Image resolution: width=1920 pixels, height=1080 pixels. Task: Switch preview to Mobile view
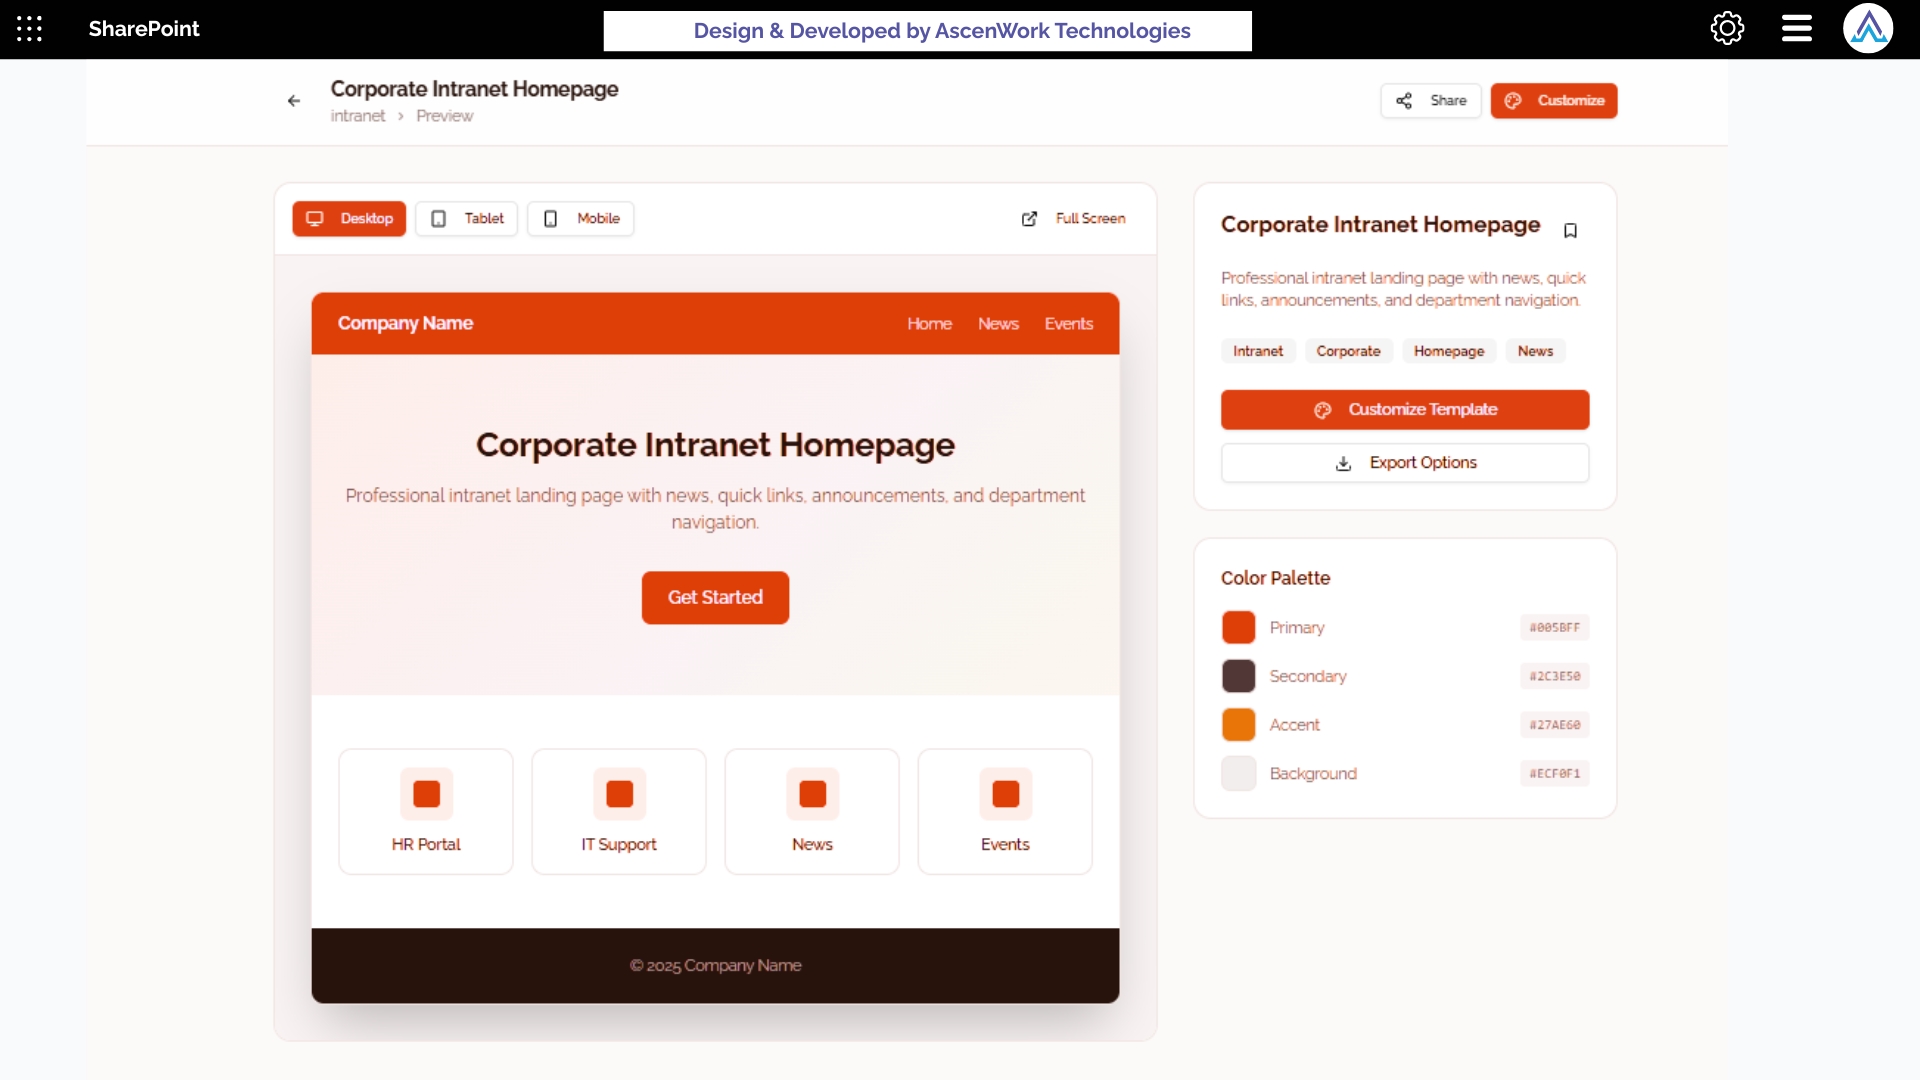pyautogui.click(x=581, y=219)
